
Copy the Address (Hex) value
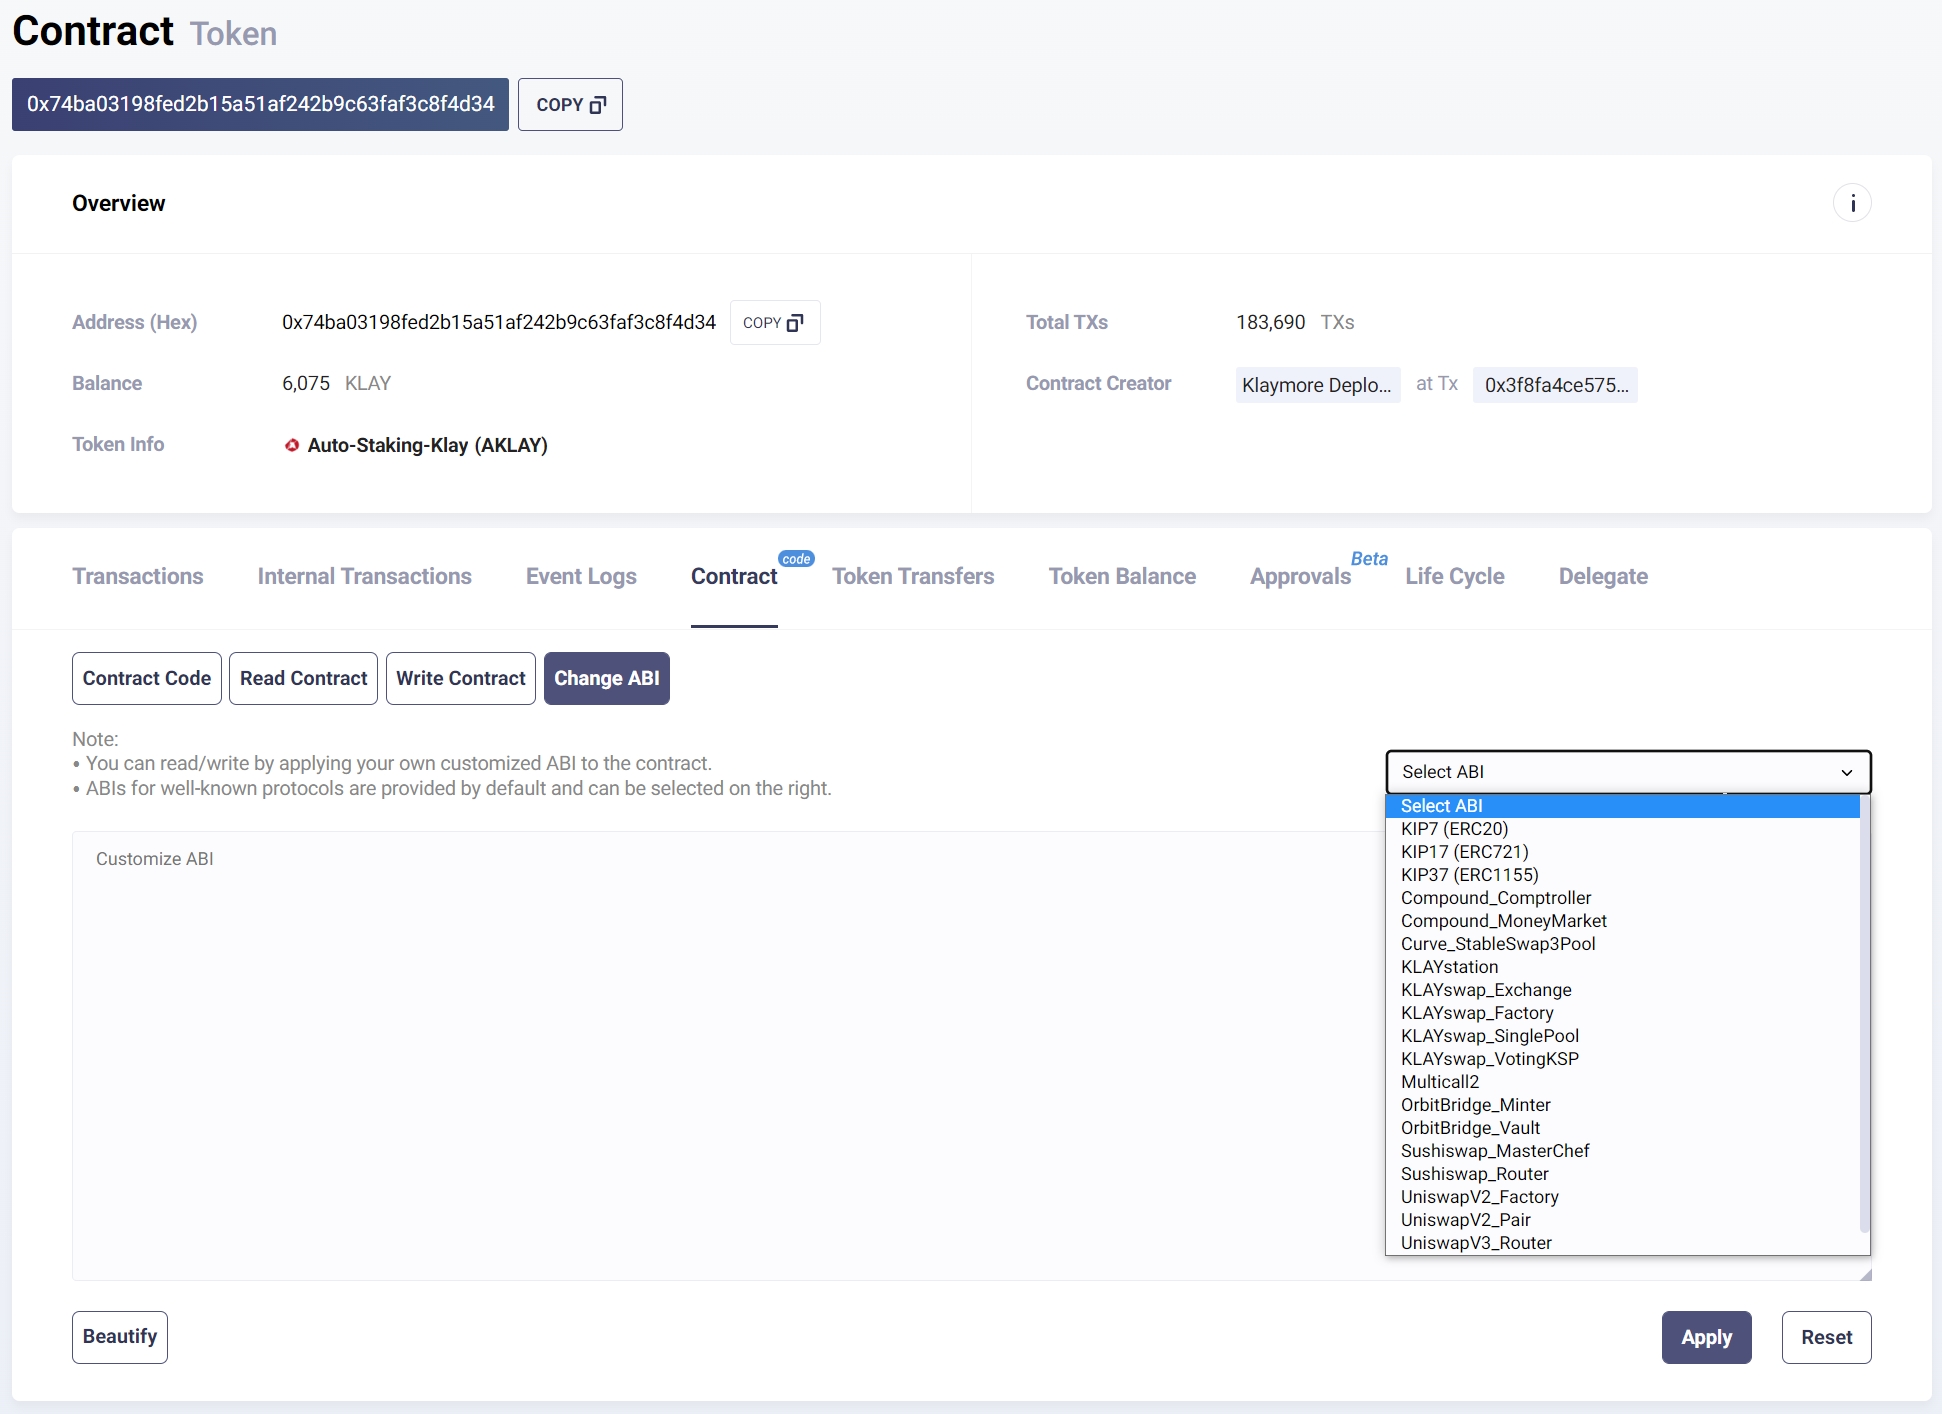pos(774,322)
